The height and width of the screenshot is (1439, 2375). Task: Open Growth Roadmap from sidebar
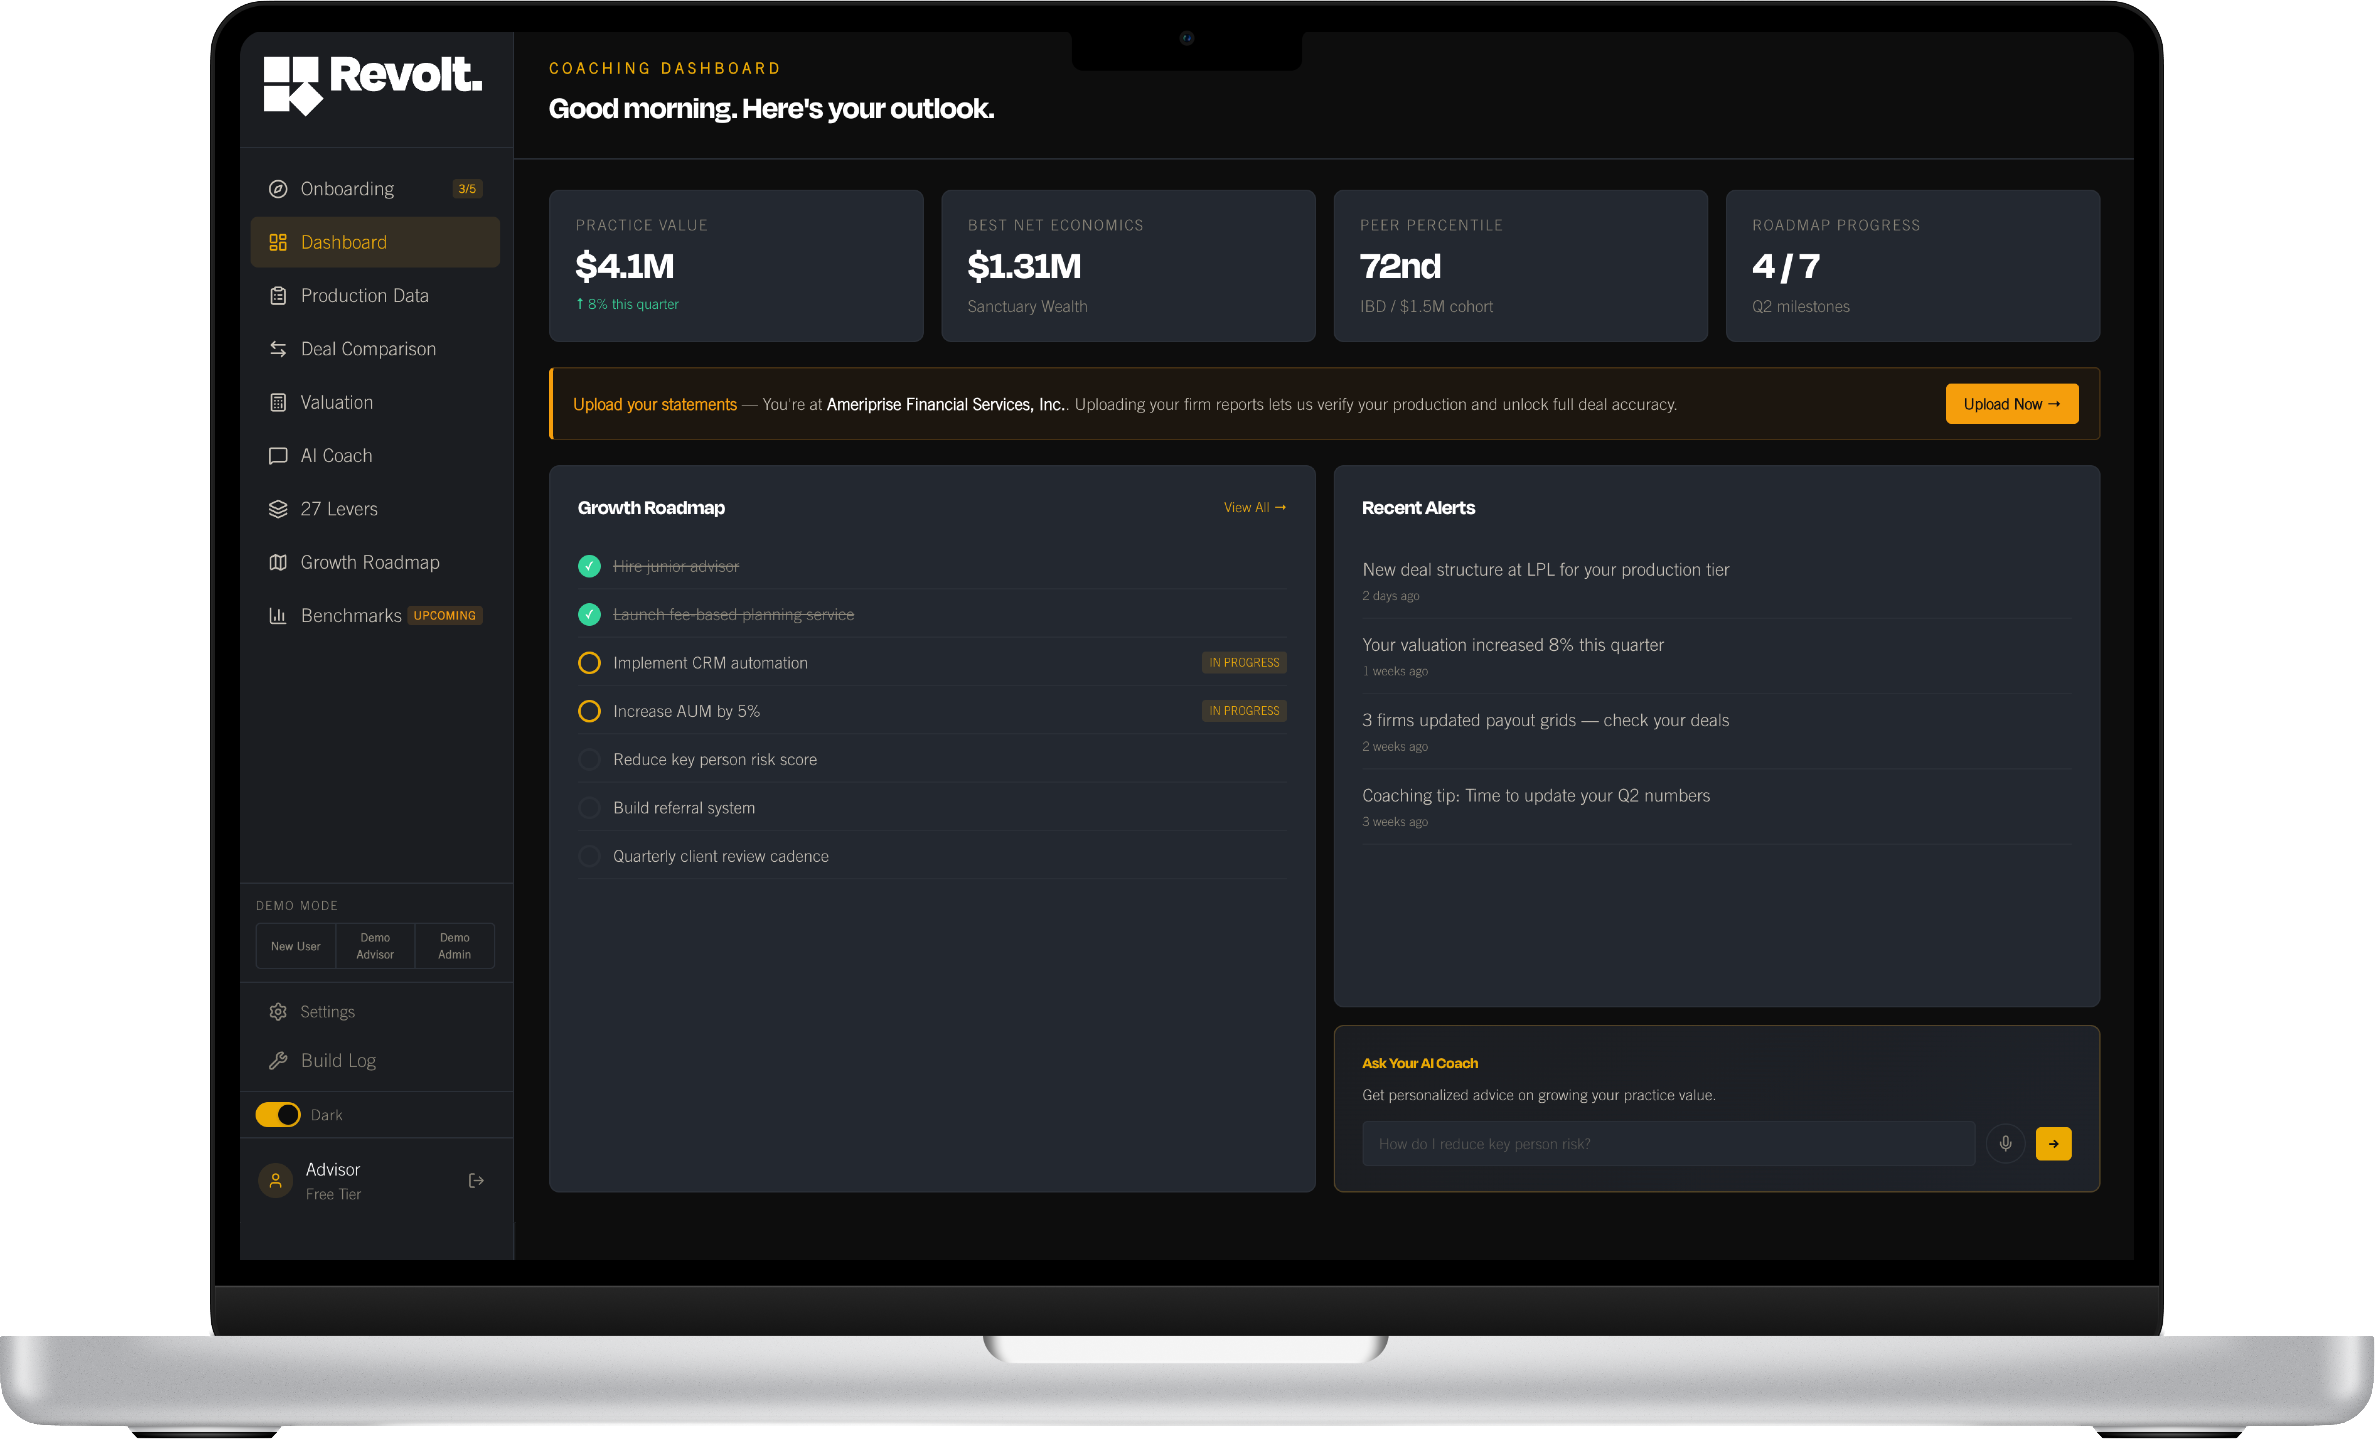[375, 562]
